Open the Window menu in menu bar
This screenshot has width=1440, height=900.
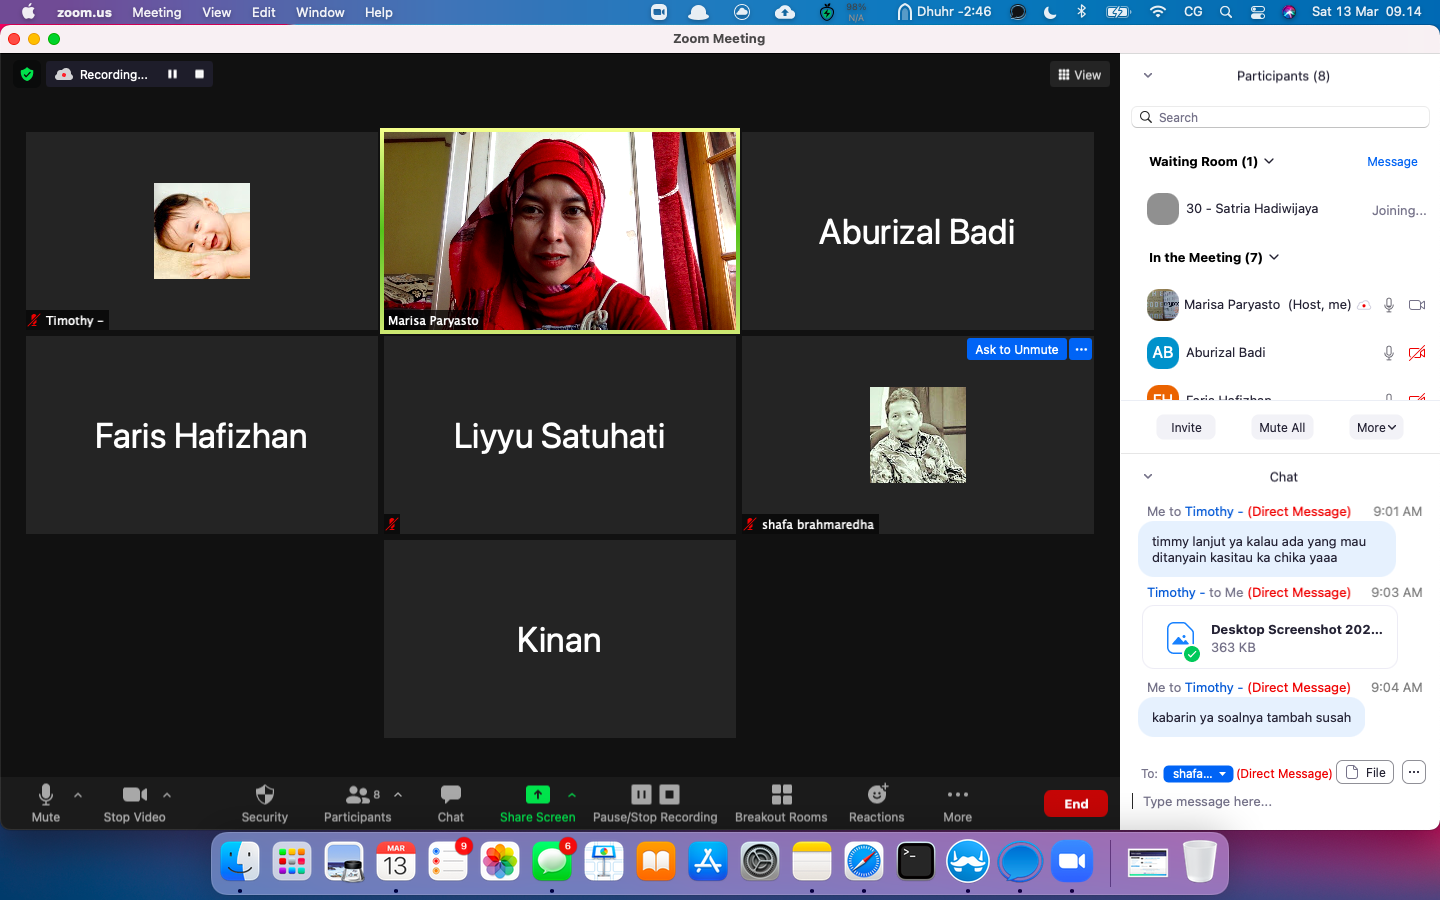320,12
